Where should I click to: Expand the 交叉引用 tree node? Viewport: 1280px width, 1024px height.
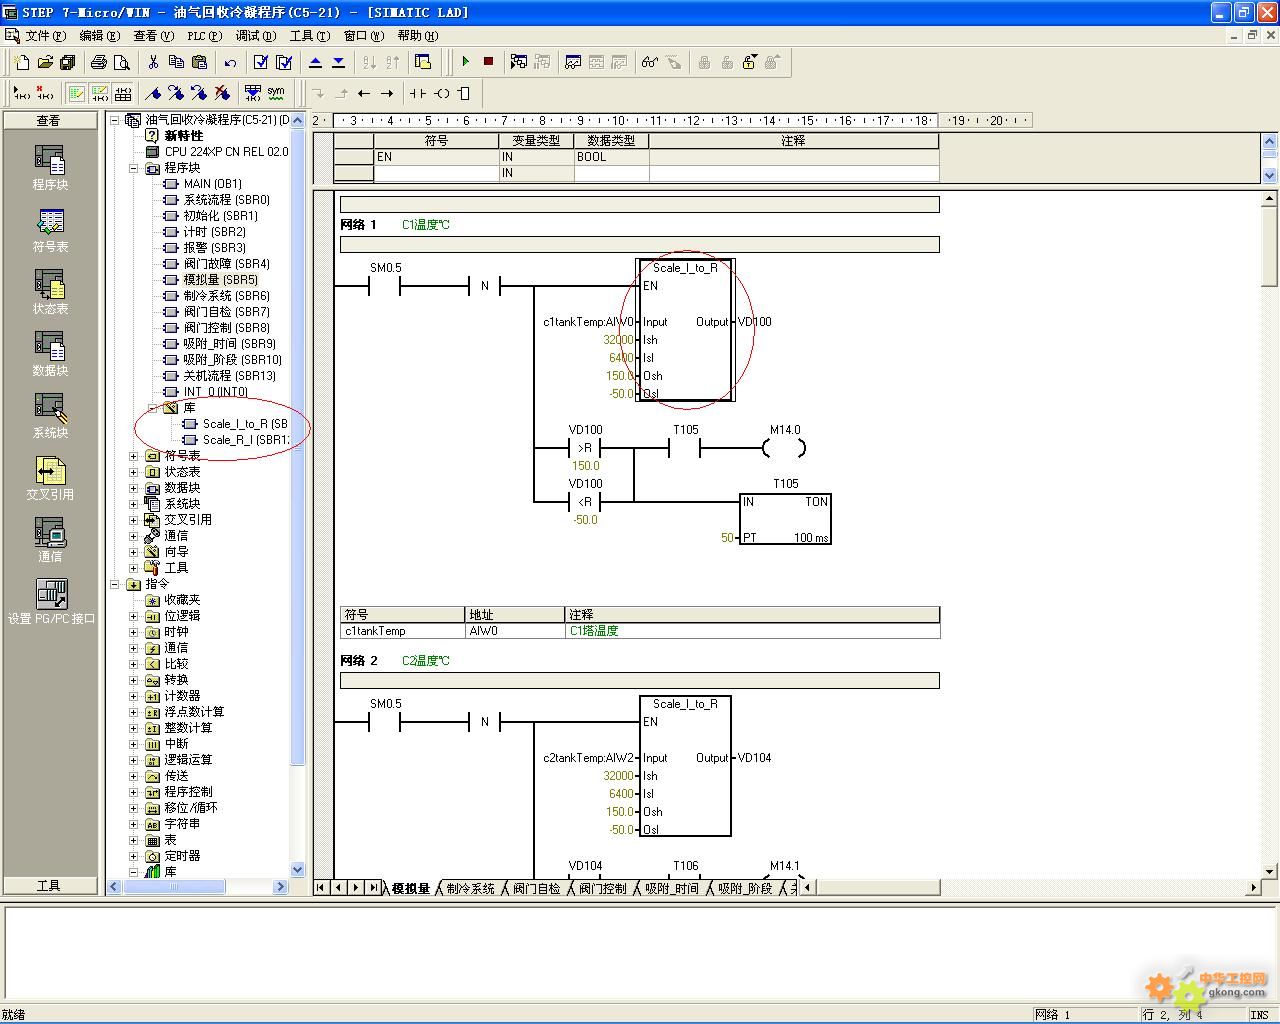134,520
